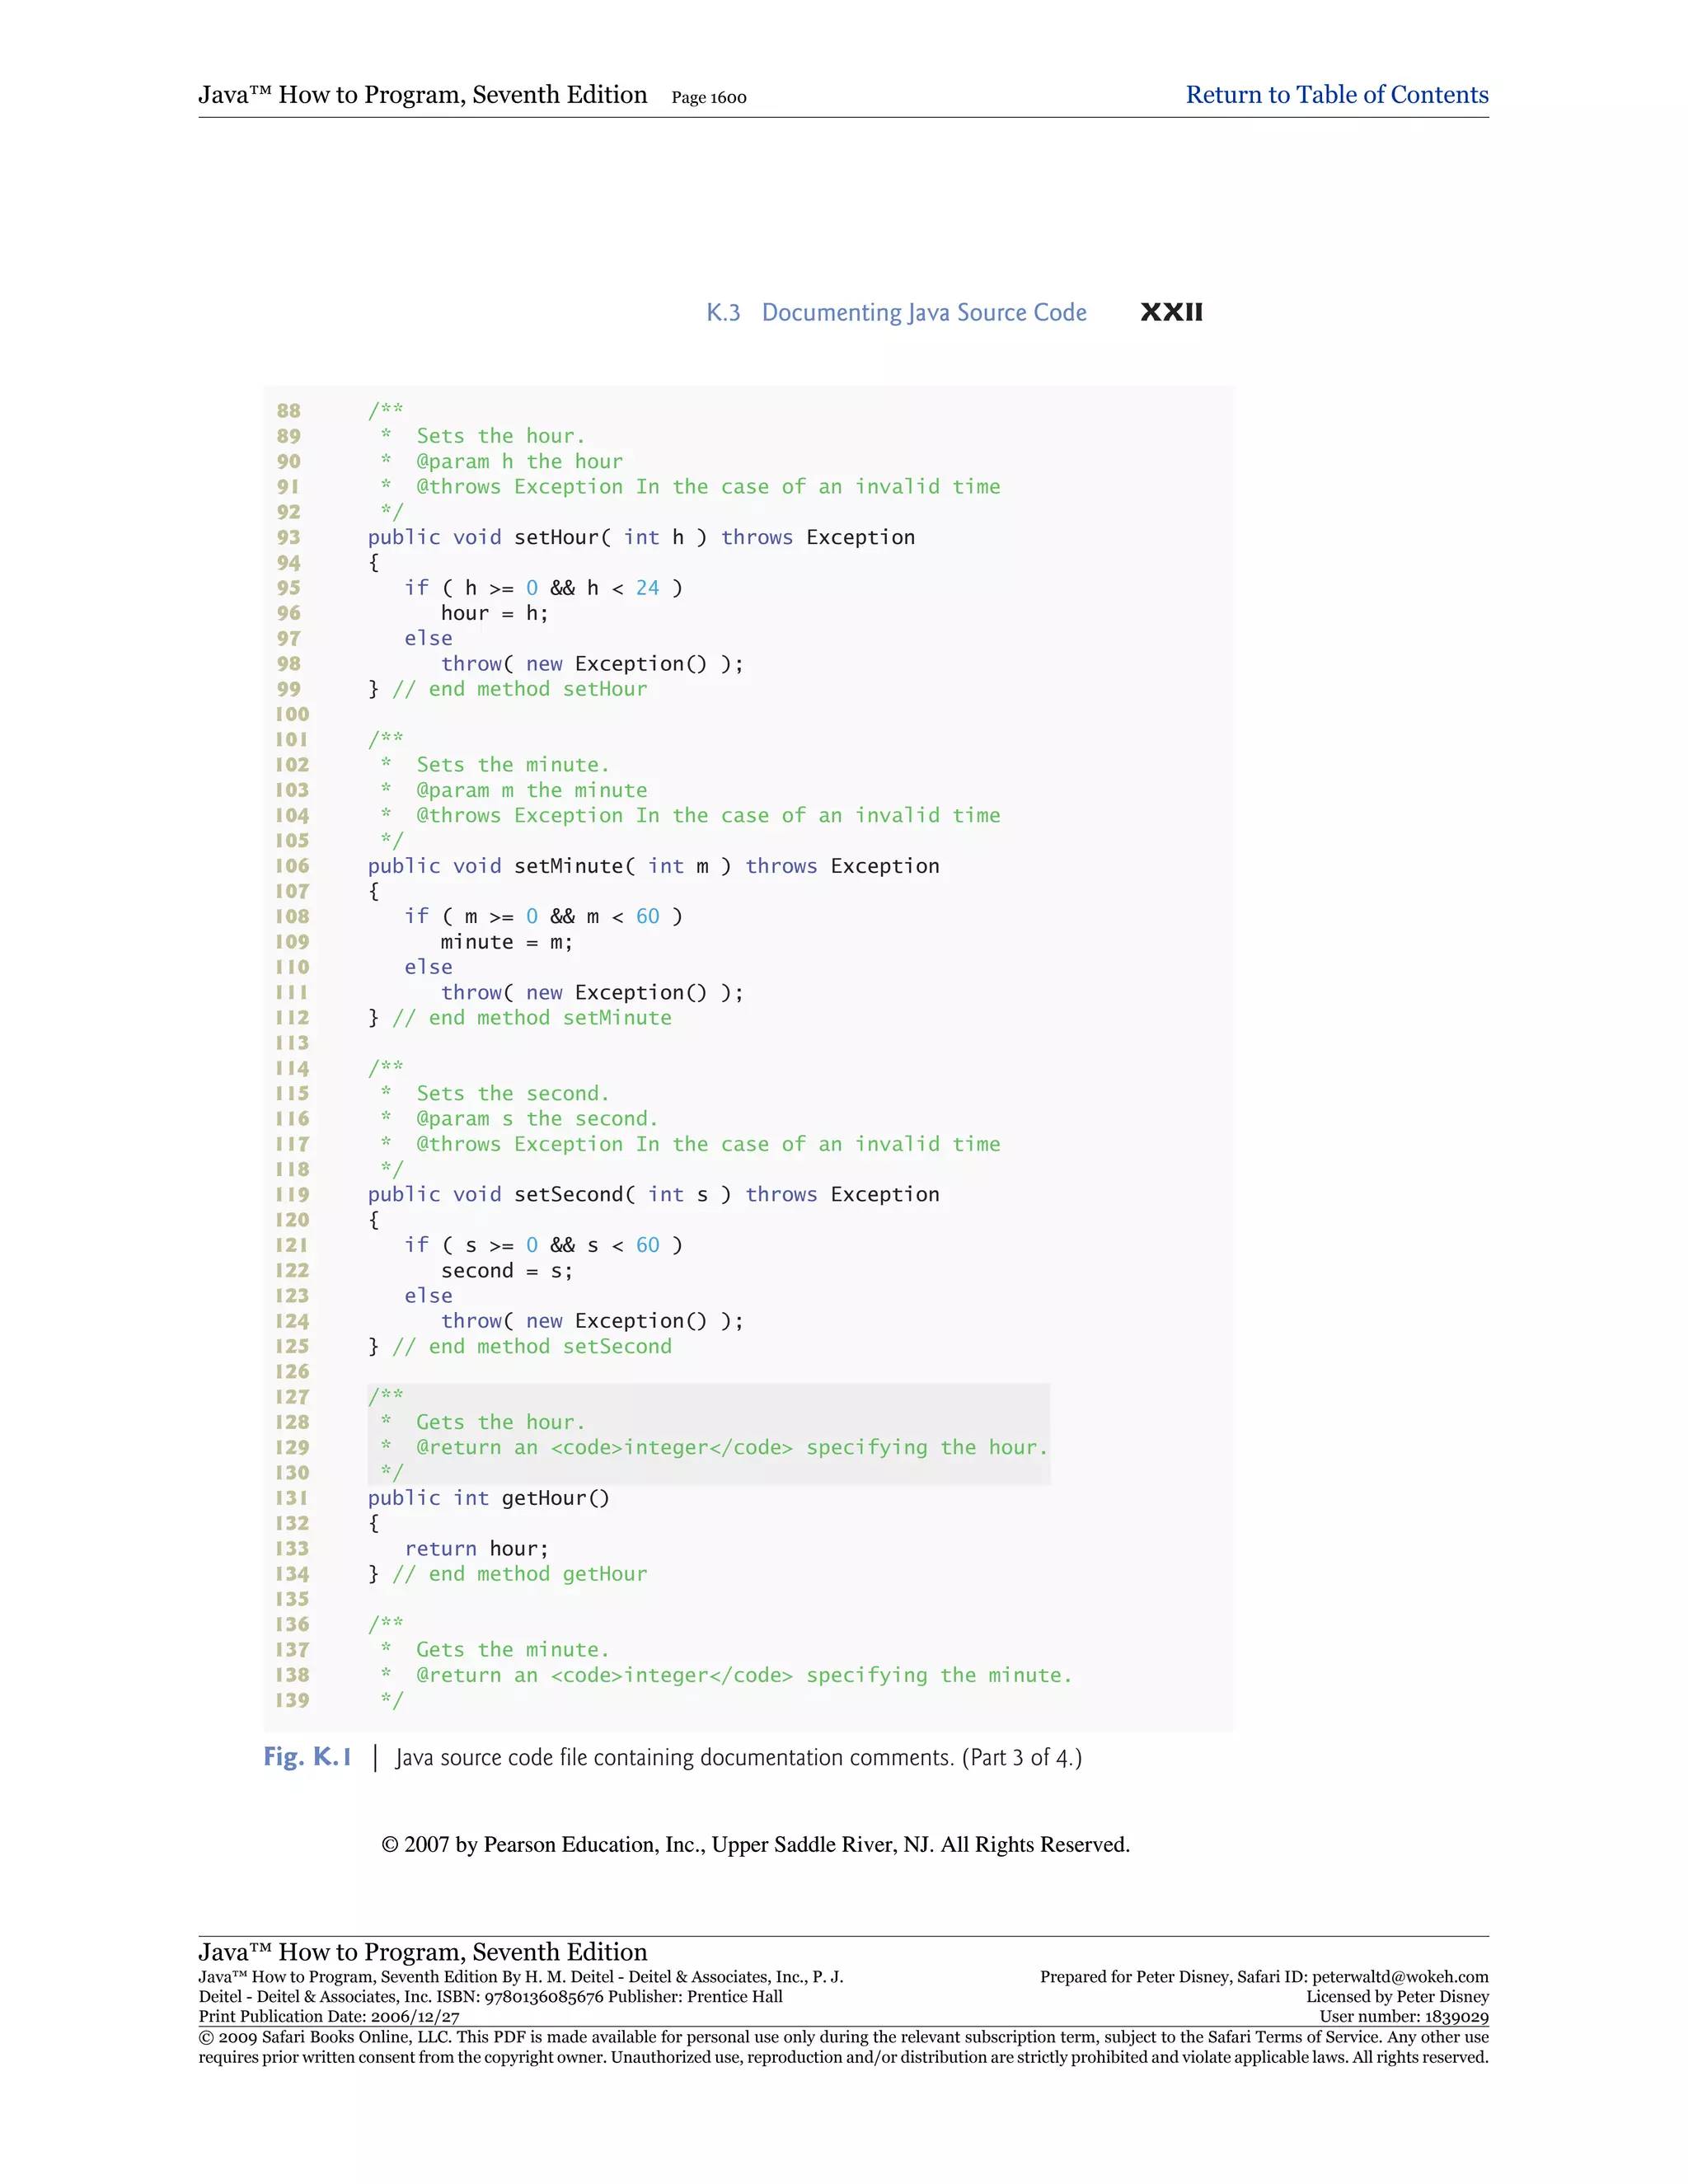This screenshot has height=2184, width=1688.
Task: Click line number 88
Action: click(x=289, y=411)
